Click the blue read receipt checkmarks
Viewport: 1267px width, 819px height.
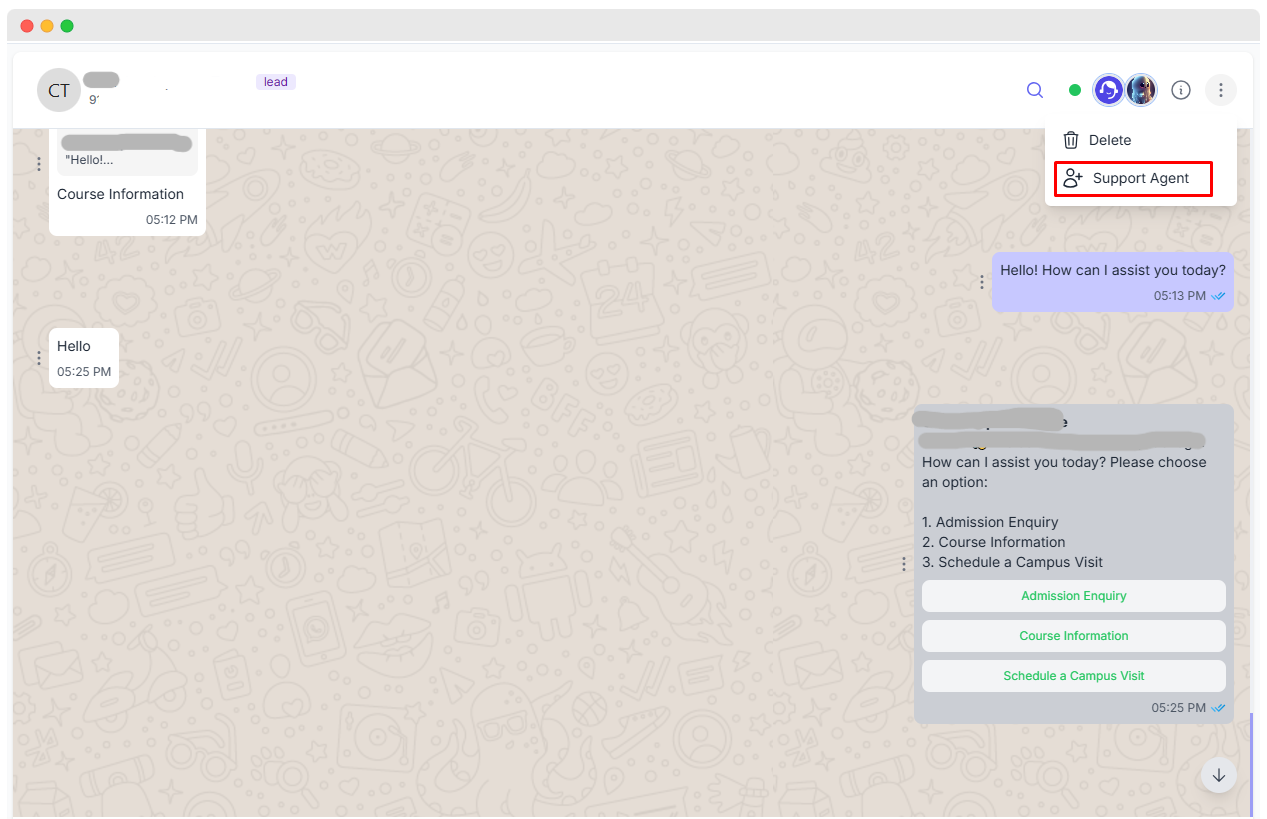(1218, 296)
